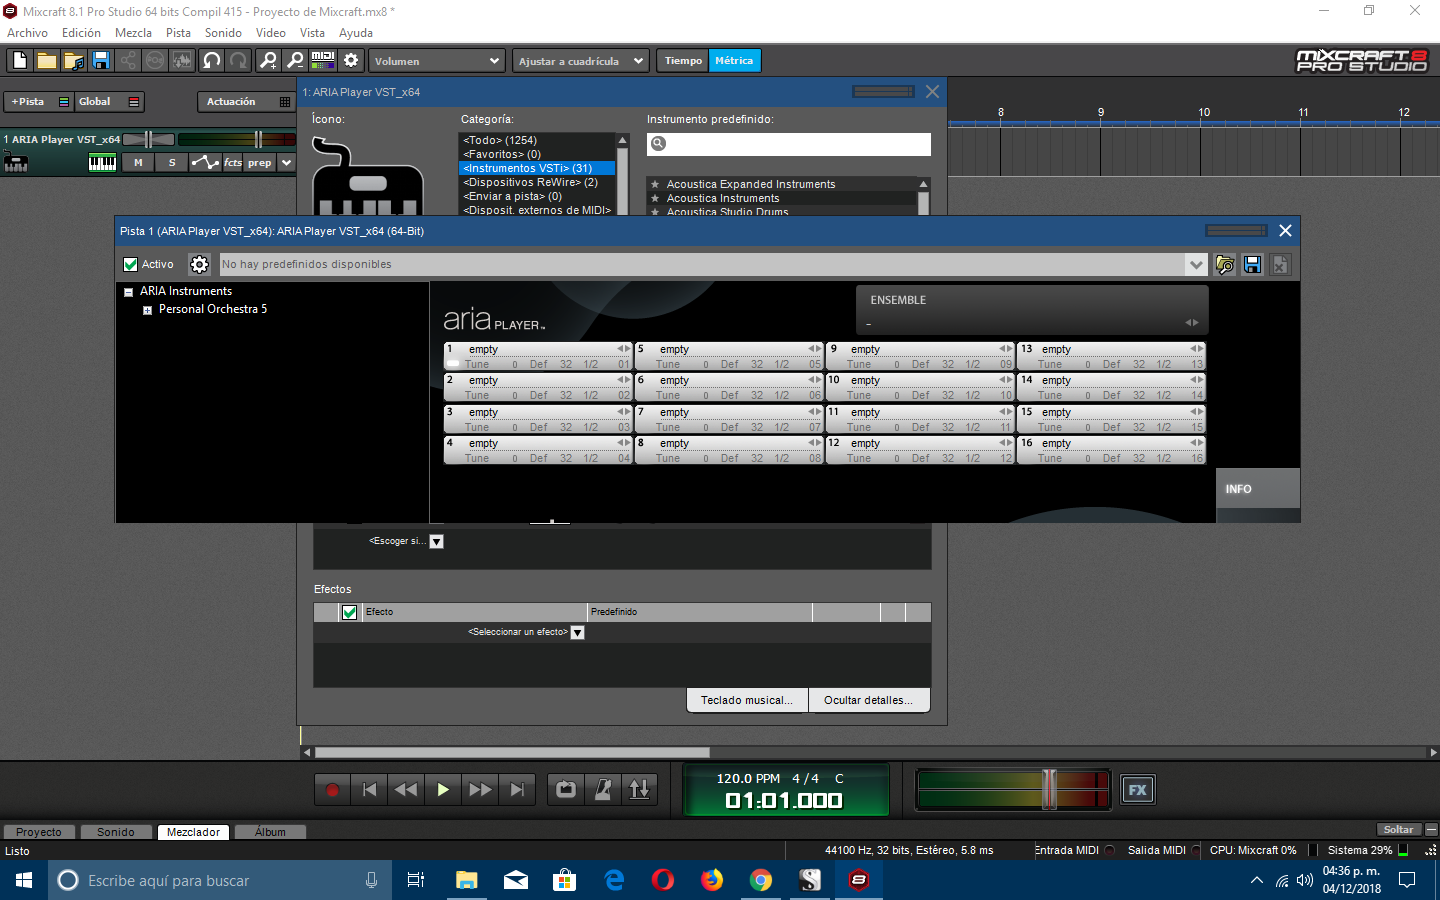Collapse the ARIA Instruments tree node
The height and width of the screenshot is (900, 1440).
tap(128, 292)
